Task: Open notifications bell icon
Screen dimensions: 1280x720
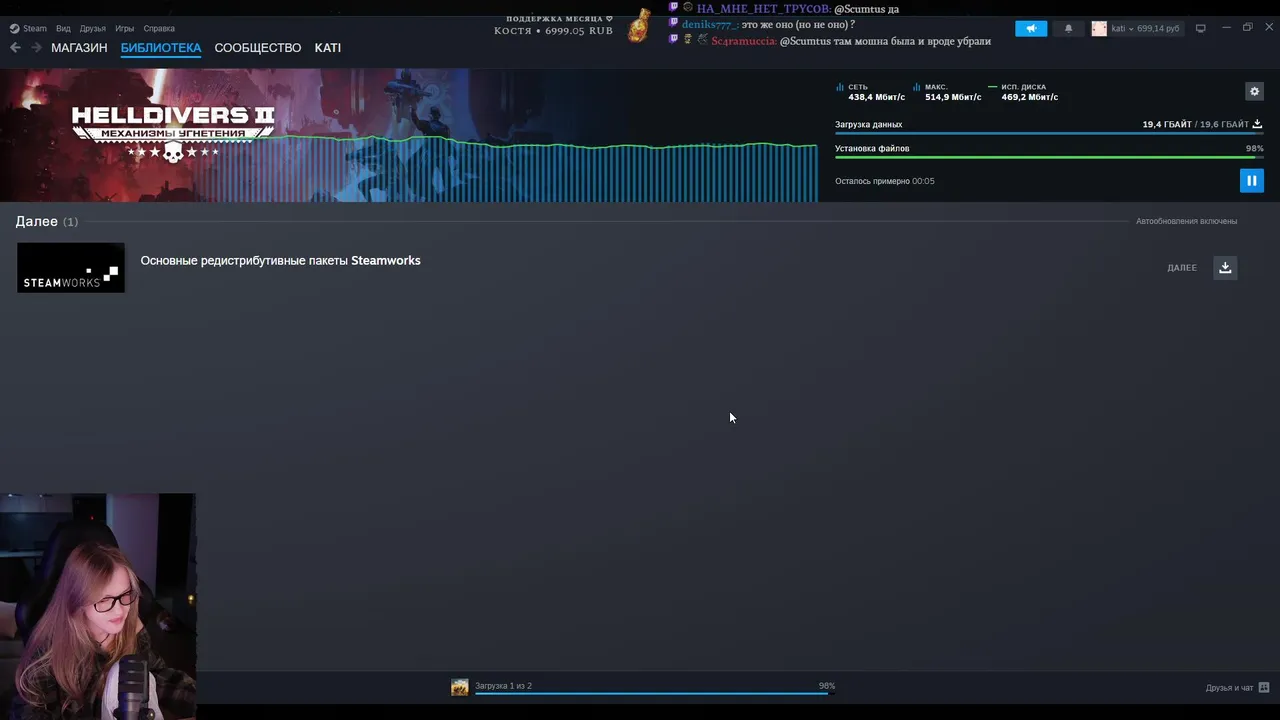Action: click(1068, 28)
